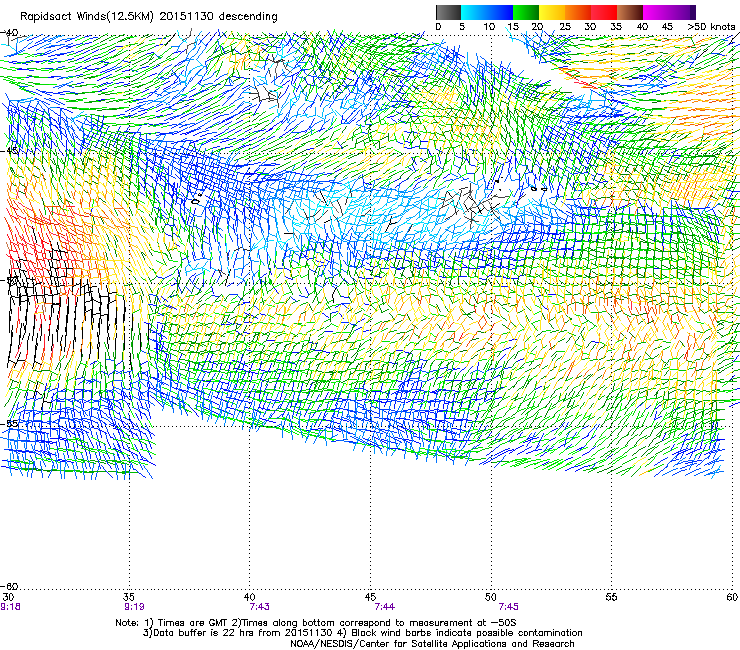Viewport: 740px width, 650px height.
Task: Click the '55' longitude axis label
Action: tap(611, 597)
